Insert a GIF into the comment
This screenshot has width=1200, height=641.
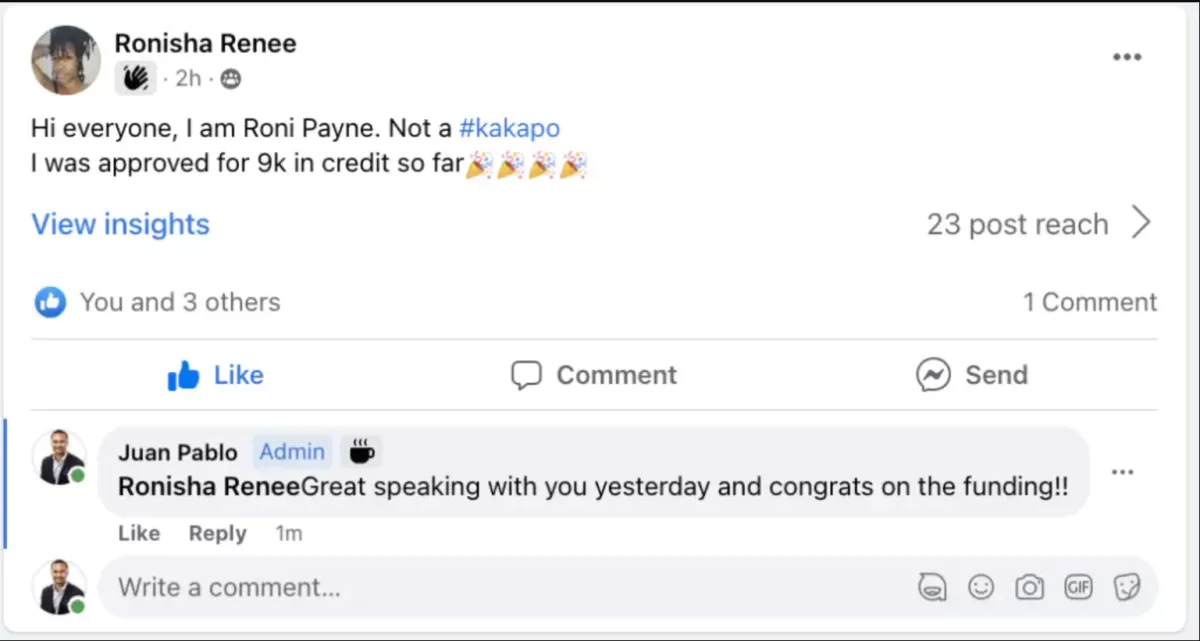pyautogui.click(x=1078, y=587)
